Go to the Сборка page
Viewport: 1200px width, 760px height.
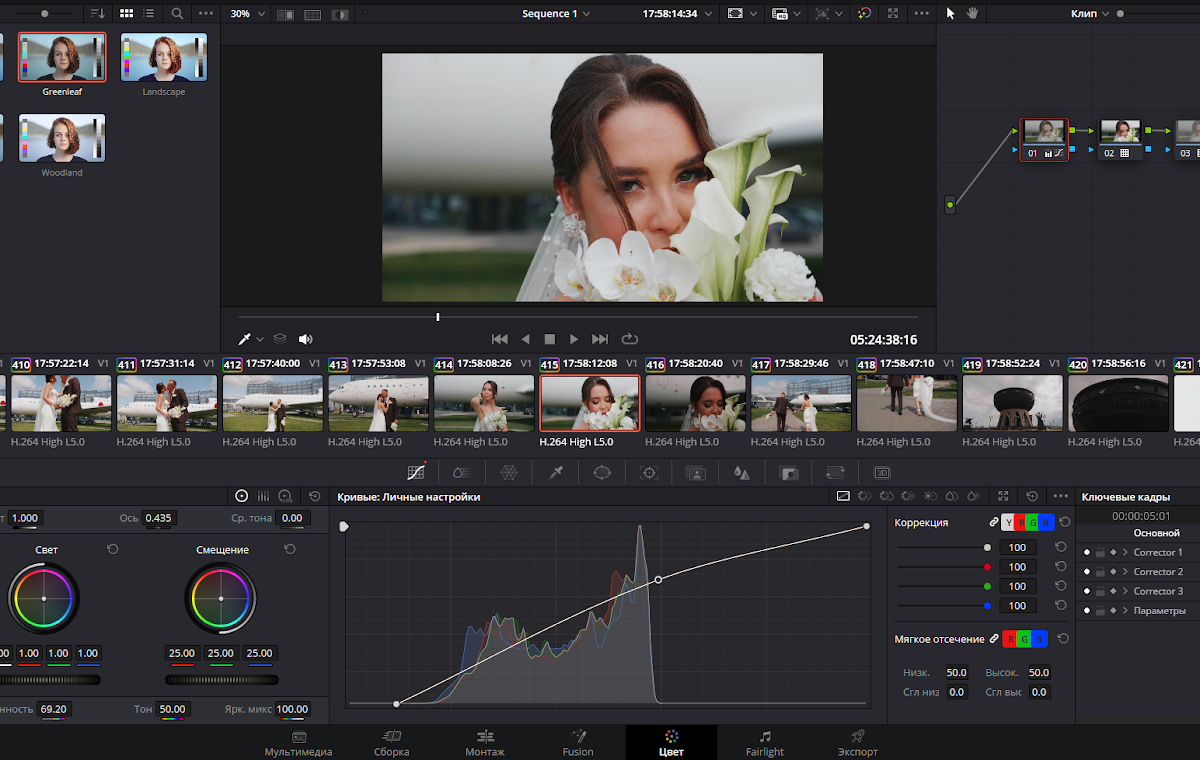(x=391, y=743)
